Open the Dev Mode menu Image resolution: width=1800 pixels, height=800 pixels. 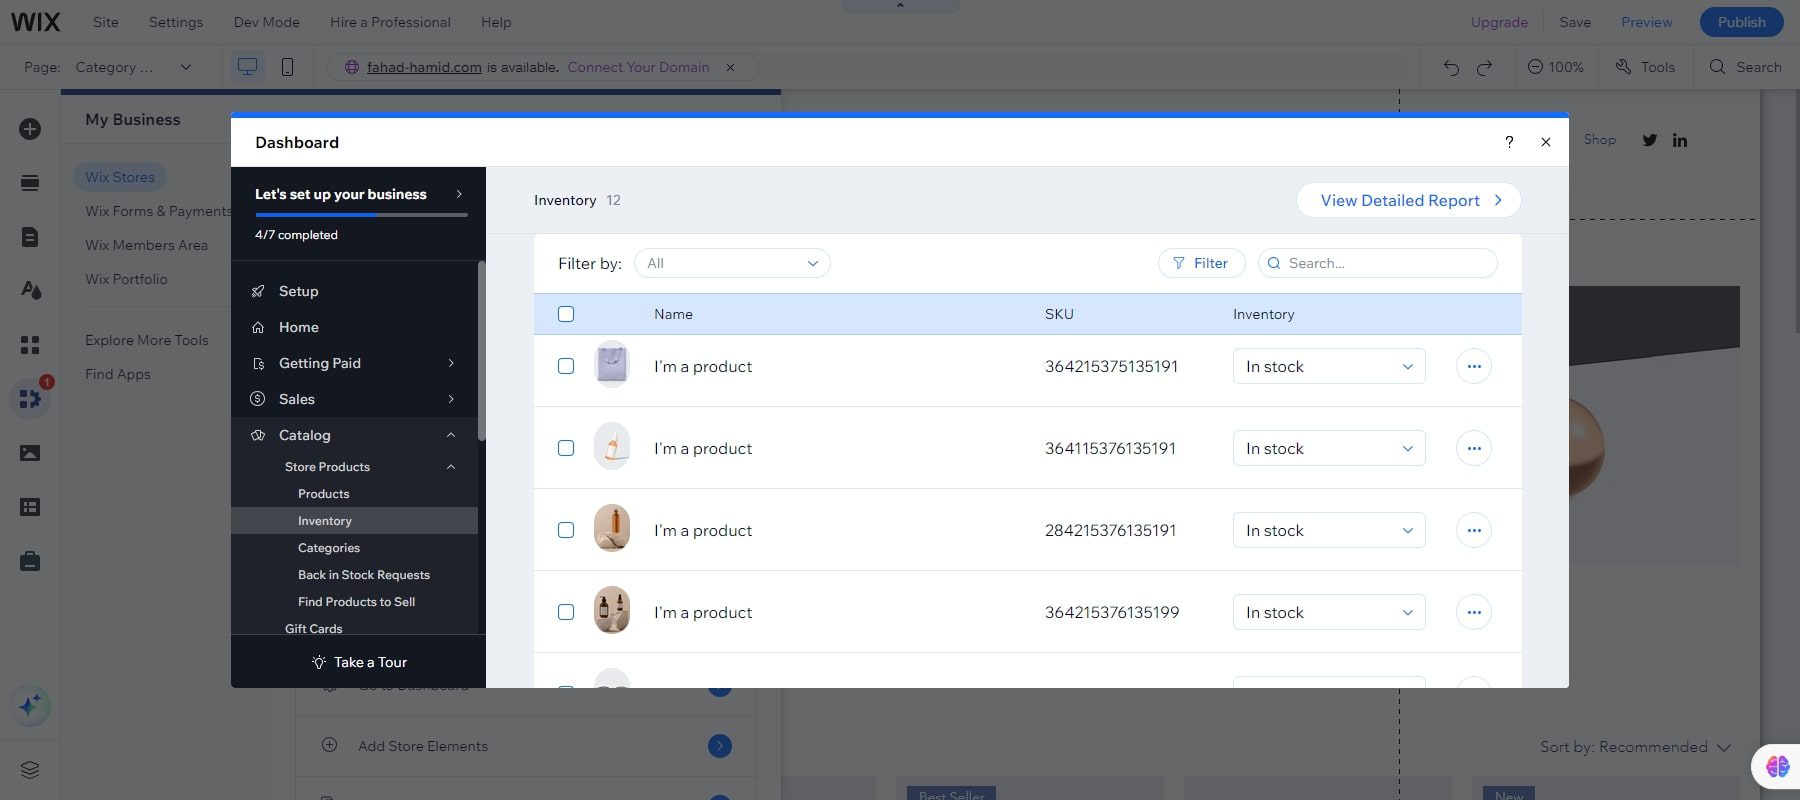(266, 22)
